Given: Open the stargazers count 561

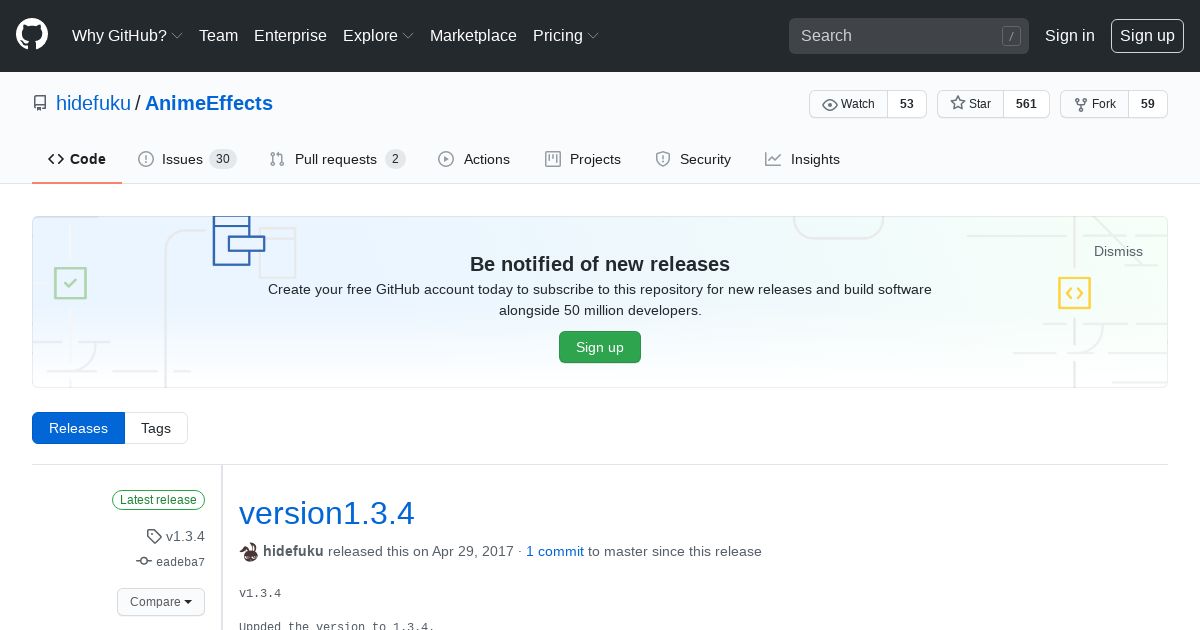Looking at the screenshot, I should pos(1026,104).
